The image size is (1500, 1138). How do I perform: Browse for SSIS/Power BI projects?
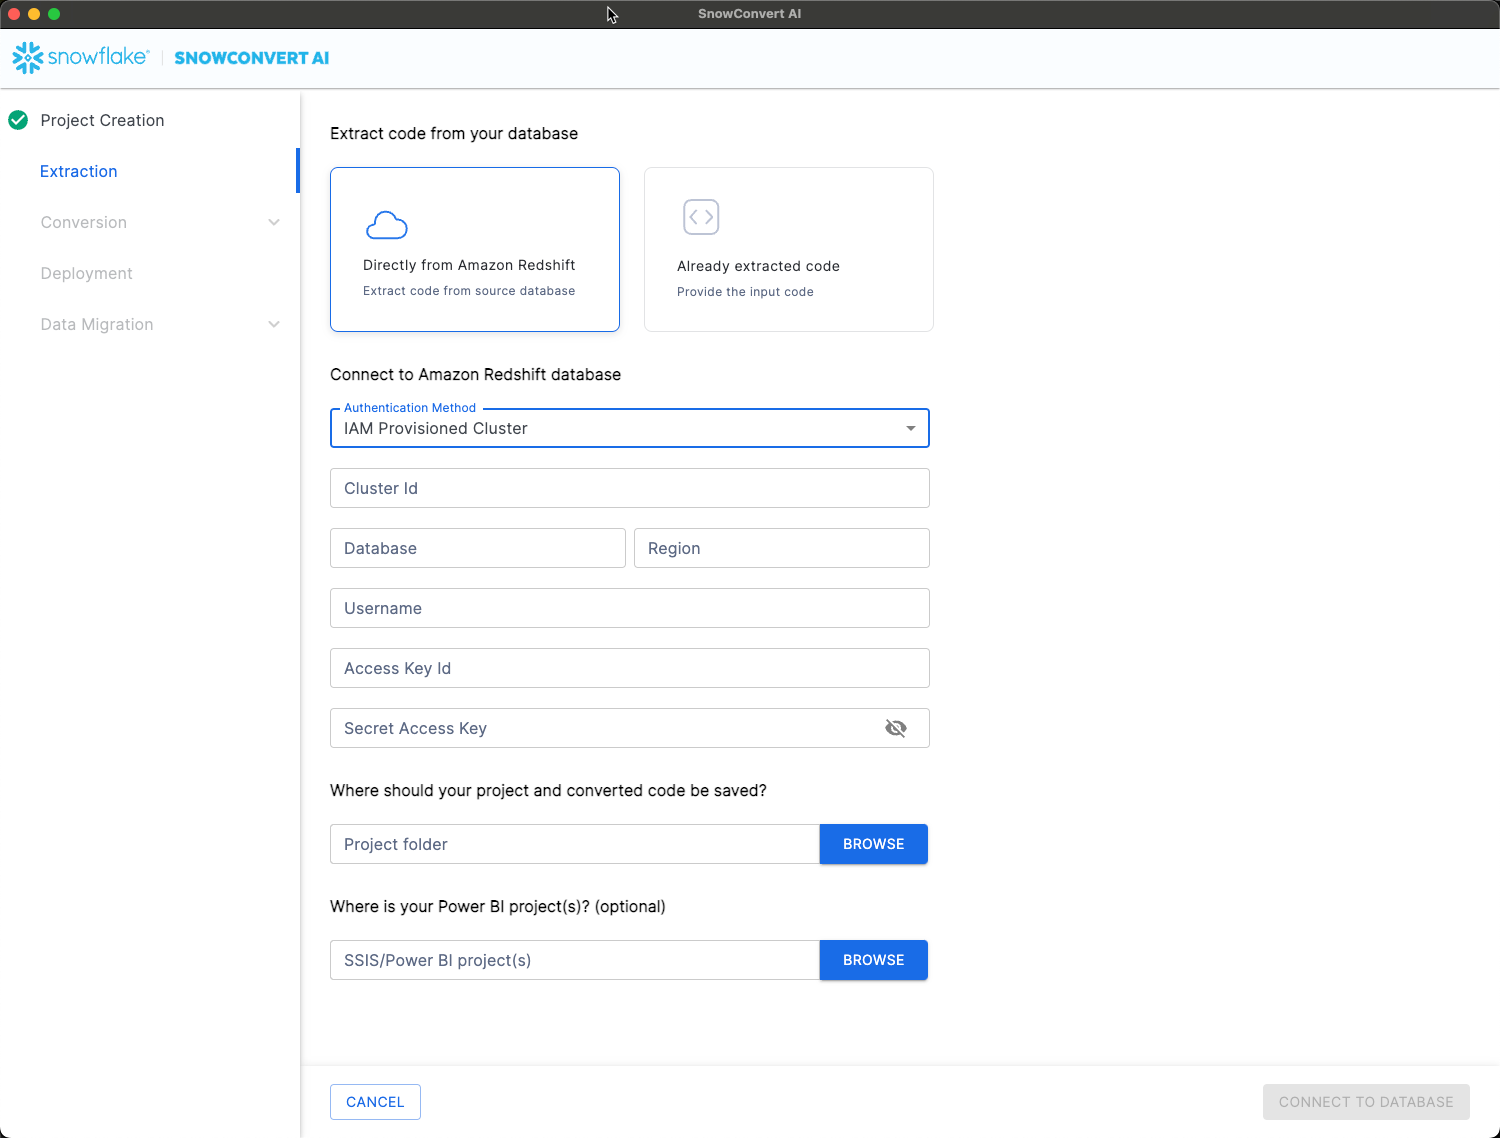[873, 960]
